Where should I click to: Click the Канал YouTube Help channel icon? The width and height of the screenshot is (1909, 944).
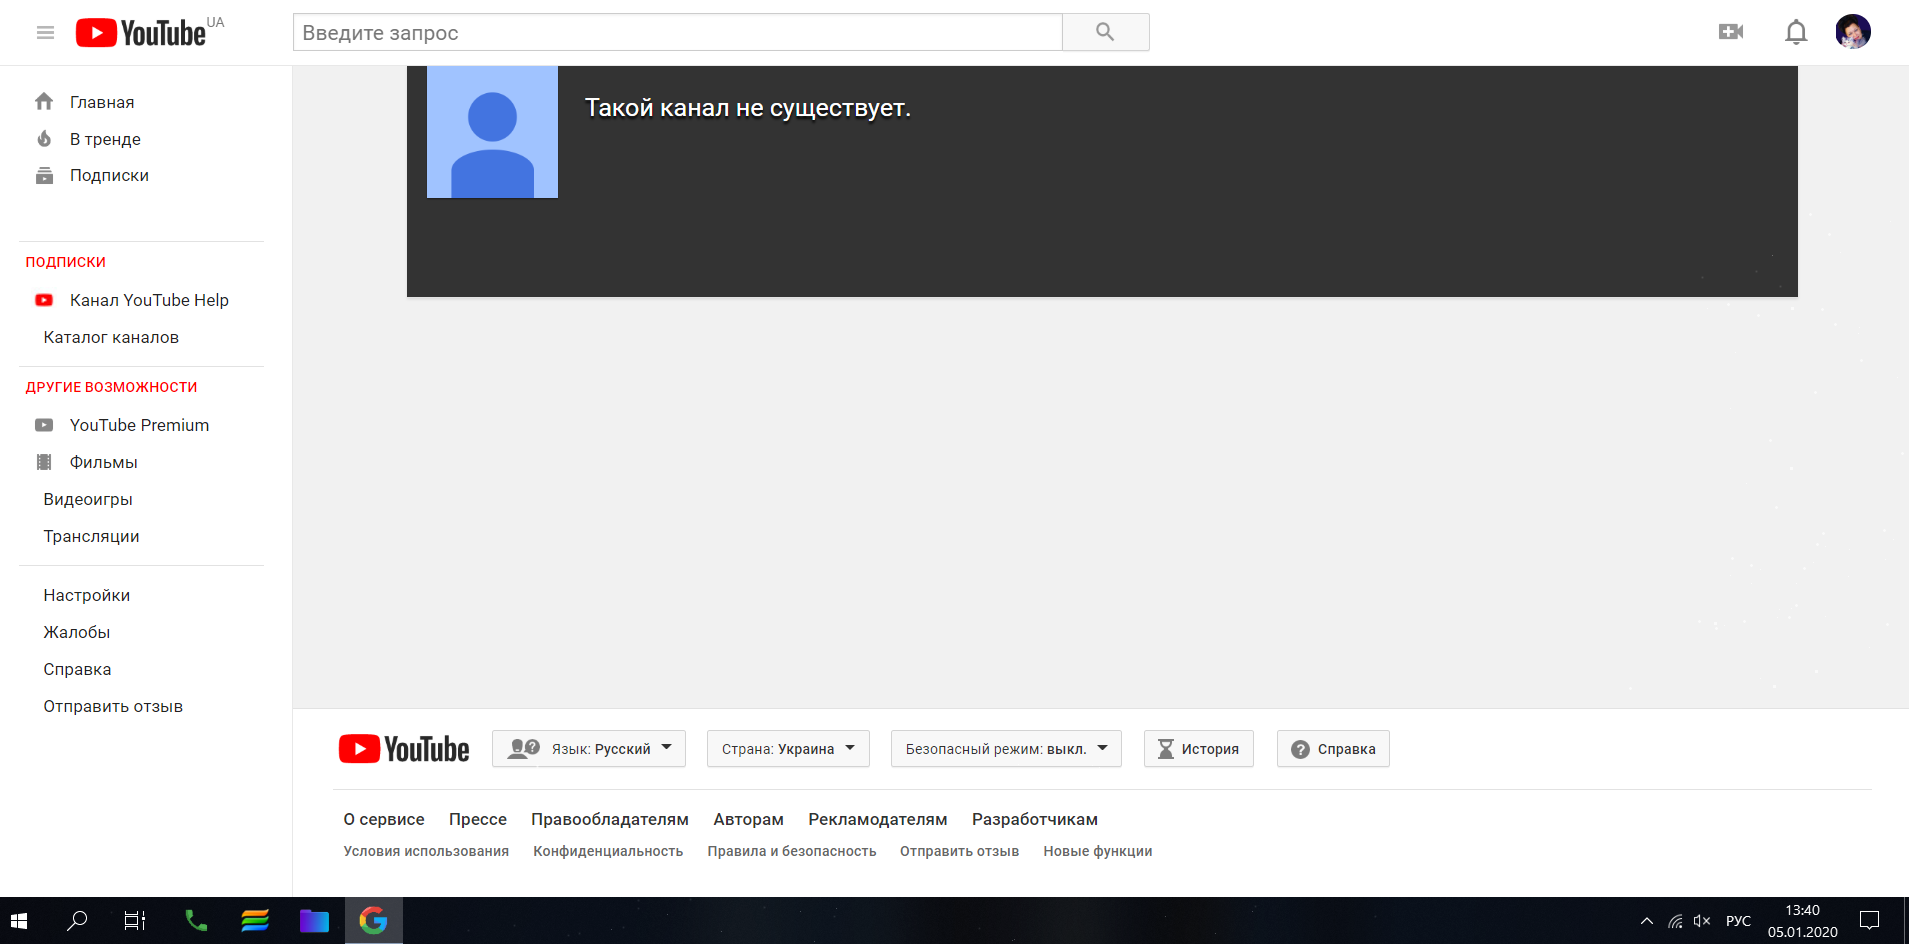[44, 300]
